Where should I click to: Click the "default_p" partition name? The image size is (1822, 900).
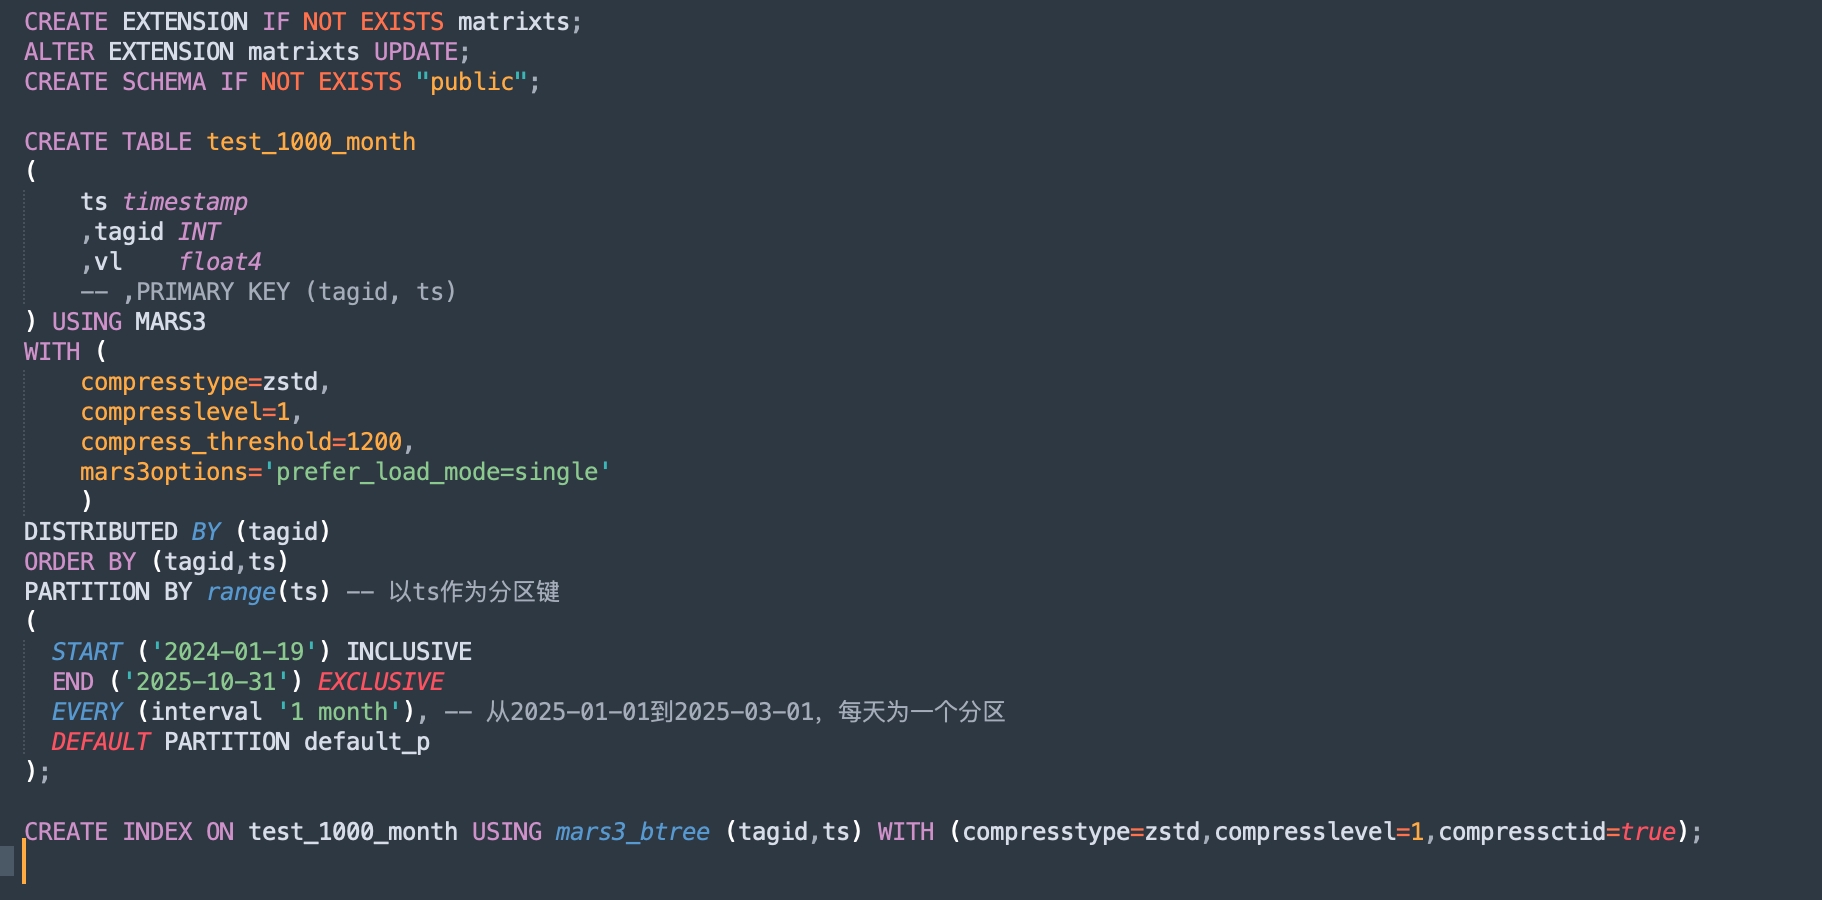[x=366, y=742]
